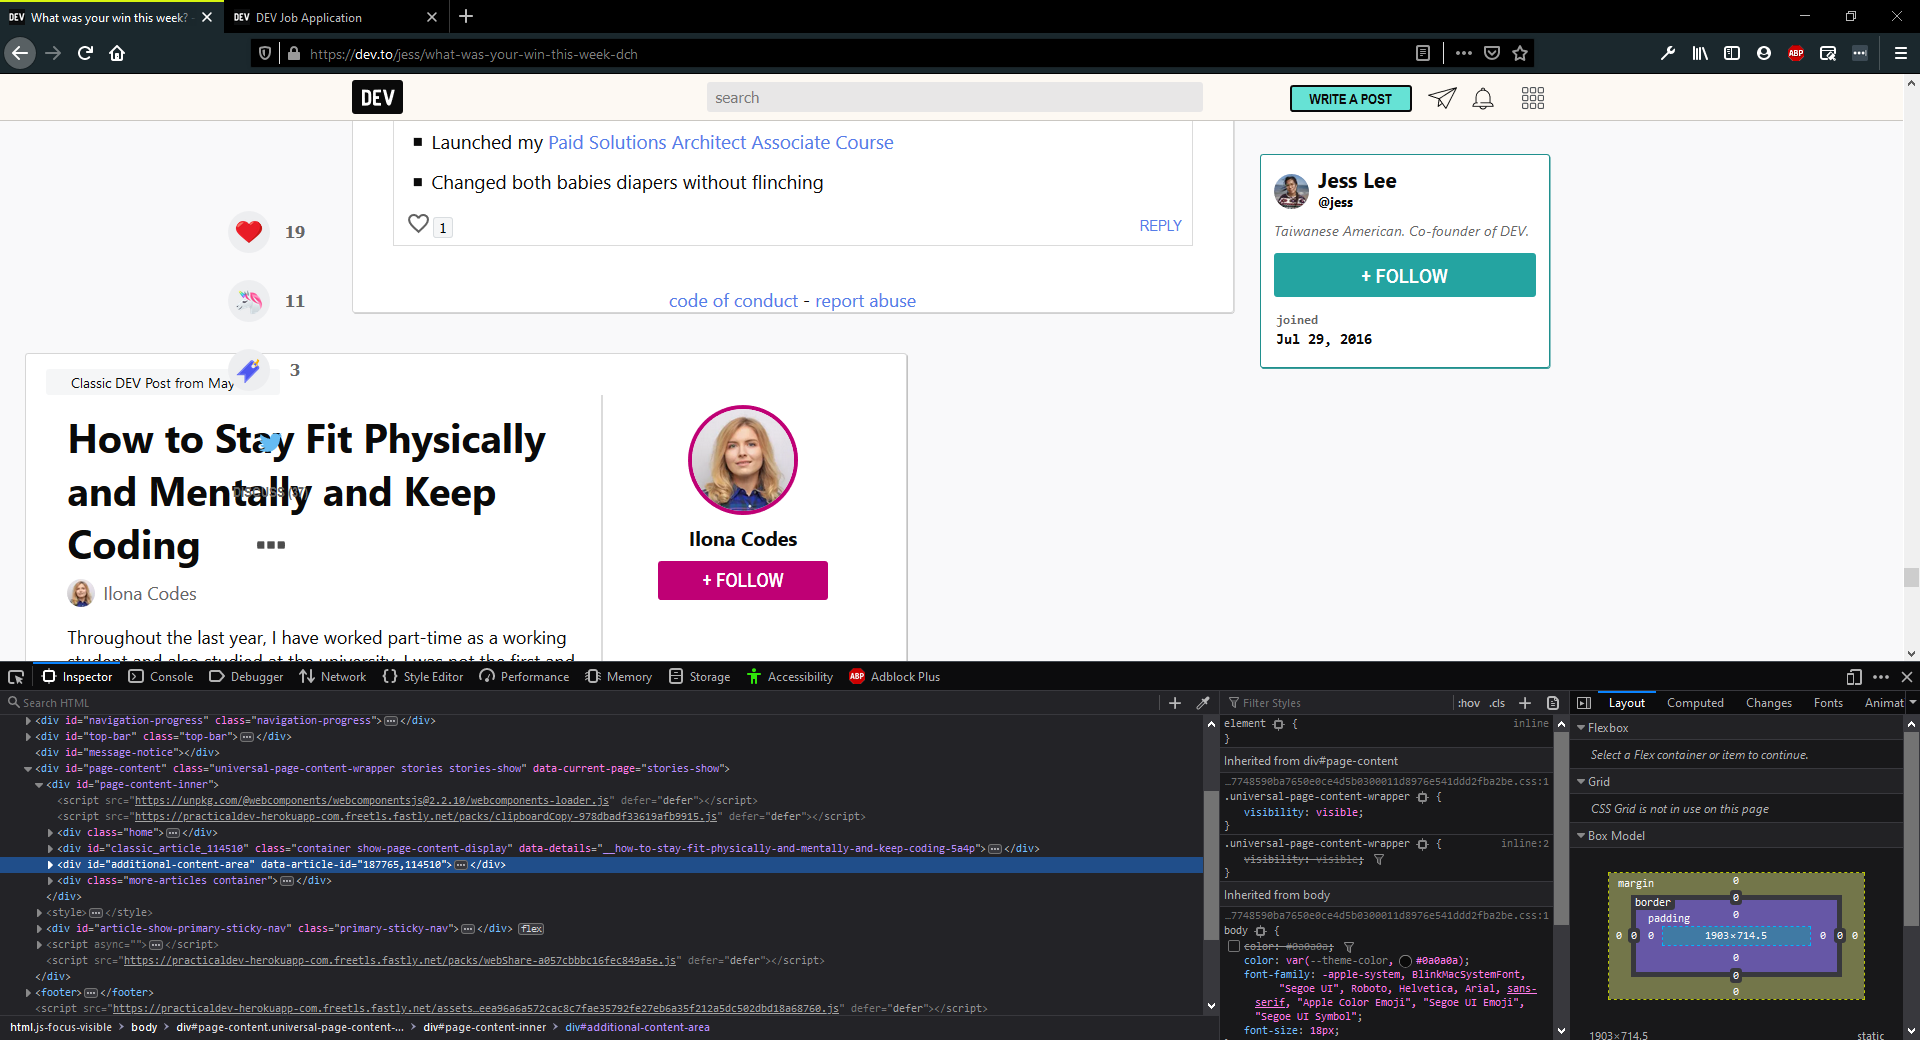Viewport: 1920px width, 1040px height.
Task: Toggle the three-pane inspector sidebar icon
Action: 1584,703
